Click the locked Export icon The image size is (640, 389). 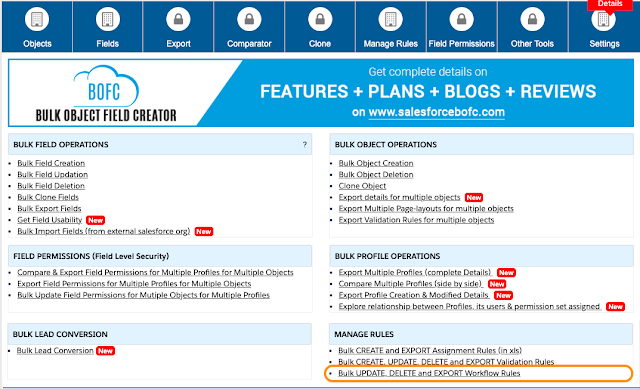pos(178,19)
